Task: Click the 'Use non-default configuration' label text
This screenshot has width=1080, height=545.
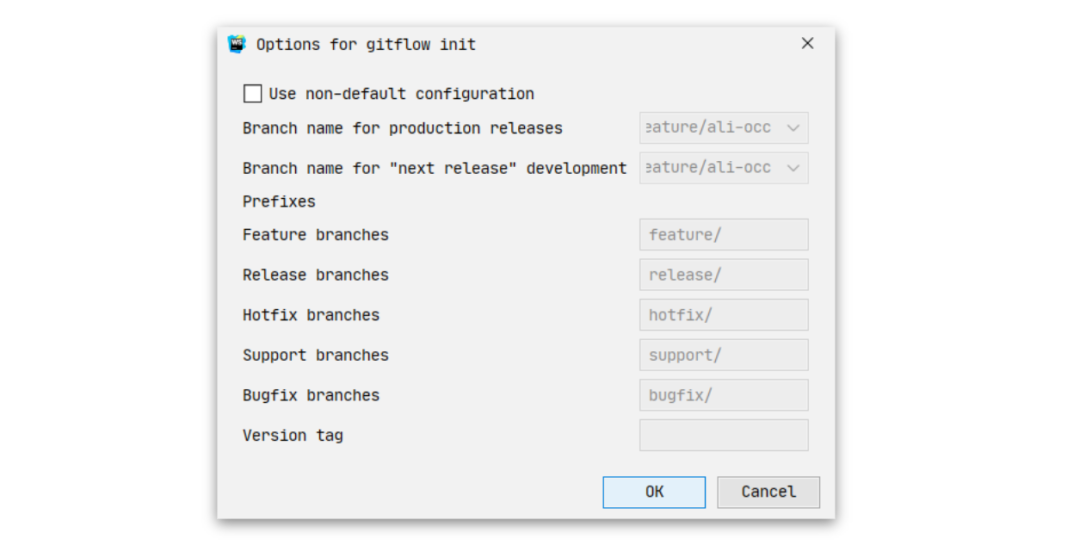Action: (x=402, y=94)
